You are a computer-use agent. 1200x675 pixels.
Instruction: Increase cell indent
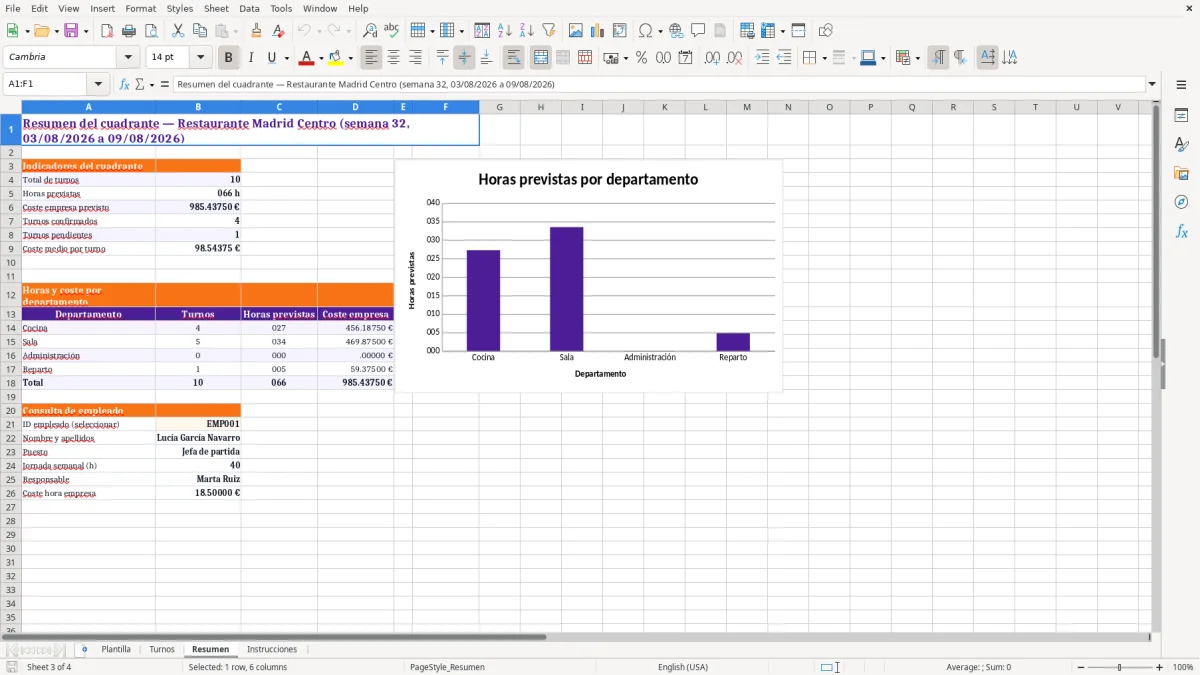pyautogui.click(x=762, y=58)
